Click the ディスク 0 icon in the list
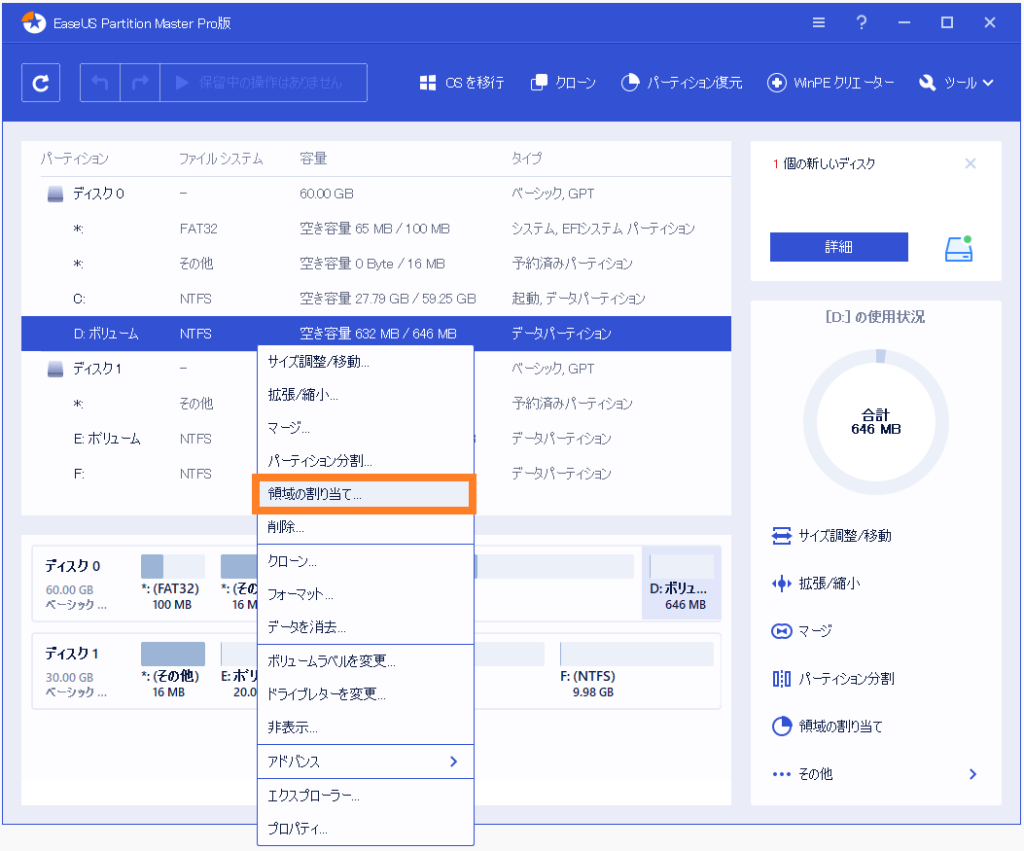This screenshot has width=1024, height=851. tap(56, 193)
